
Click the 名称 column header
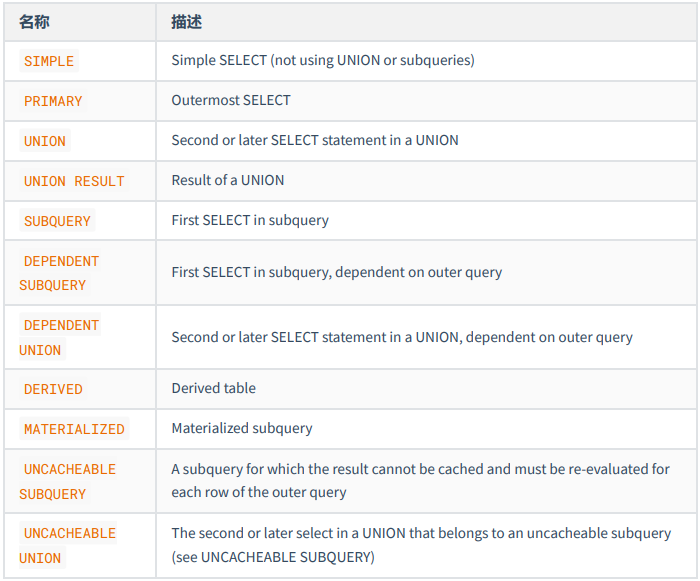click(34, 21)
